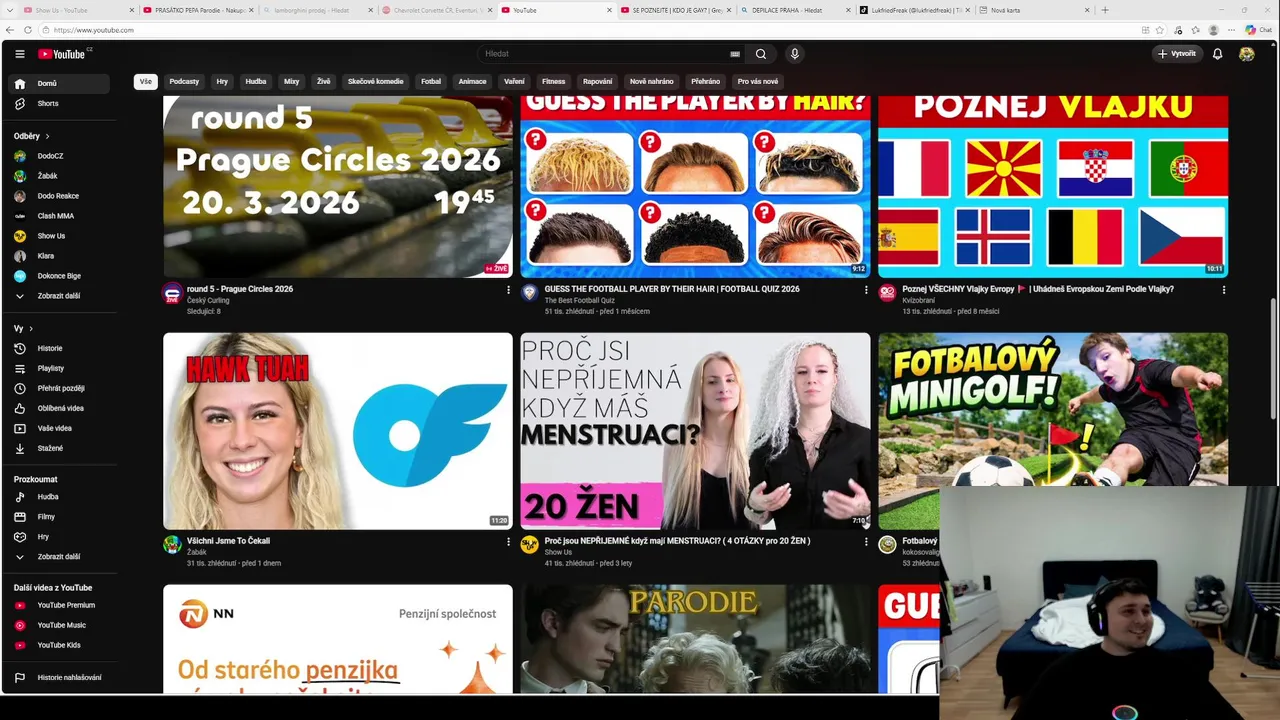The height and width of the screenshot is (720, 1280).
Task: Open YouTube Premium in the sidebar
Action: [x=60, y=605]
